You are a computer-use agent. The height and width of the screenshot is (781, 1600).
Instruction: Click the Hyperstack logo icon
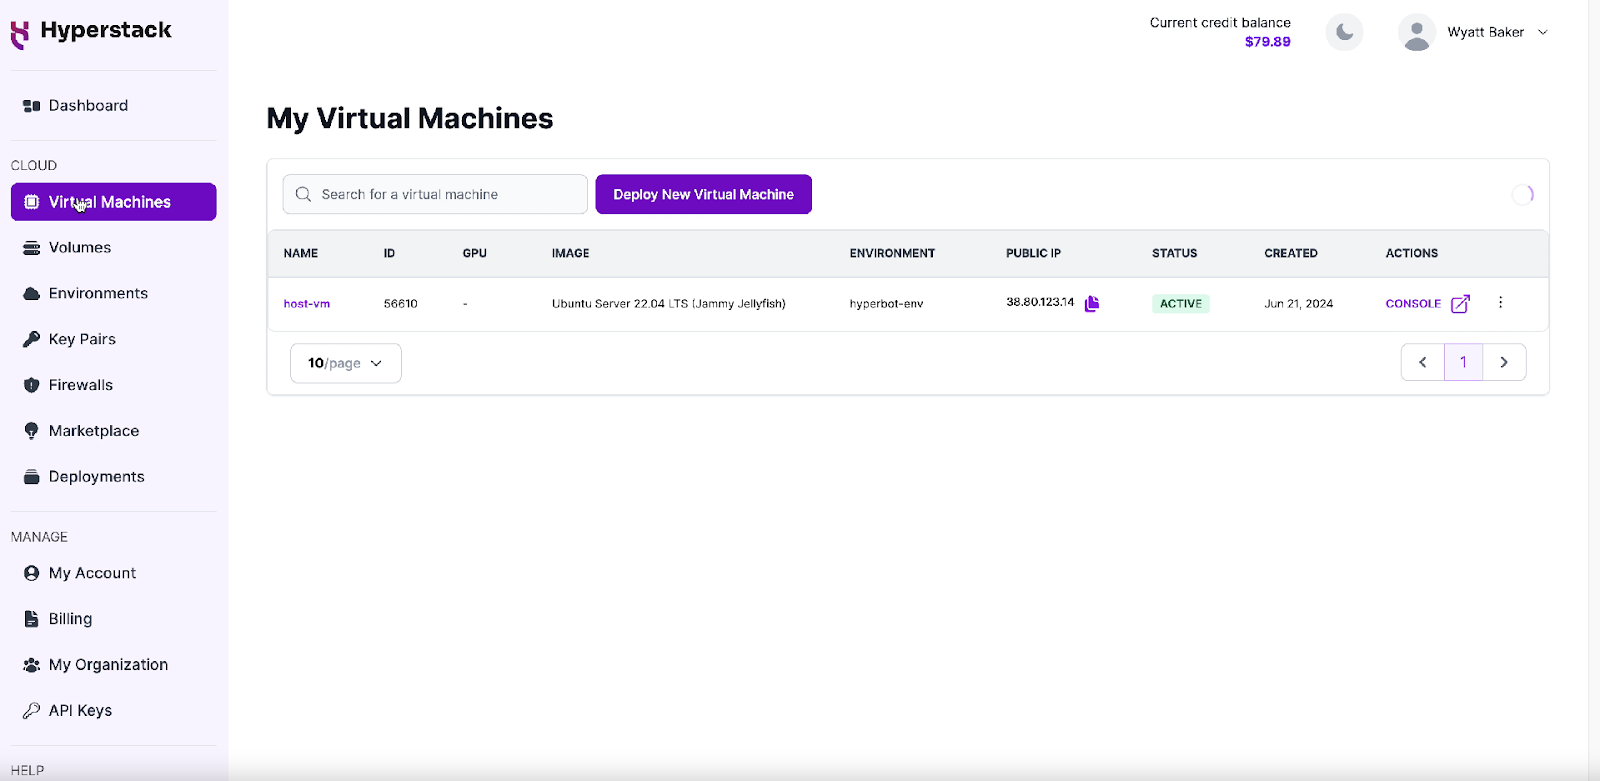coord(20,34)
